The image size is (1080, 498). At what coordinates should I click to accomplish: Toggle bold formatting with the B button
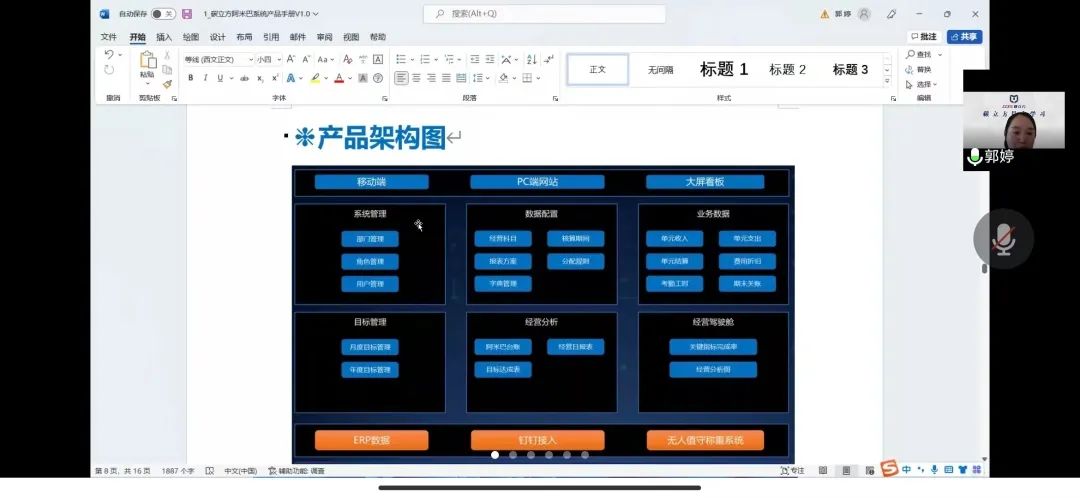point(191,78)
